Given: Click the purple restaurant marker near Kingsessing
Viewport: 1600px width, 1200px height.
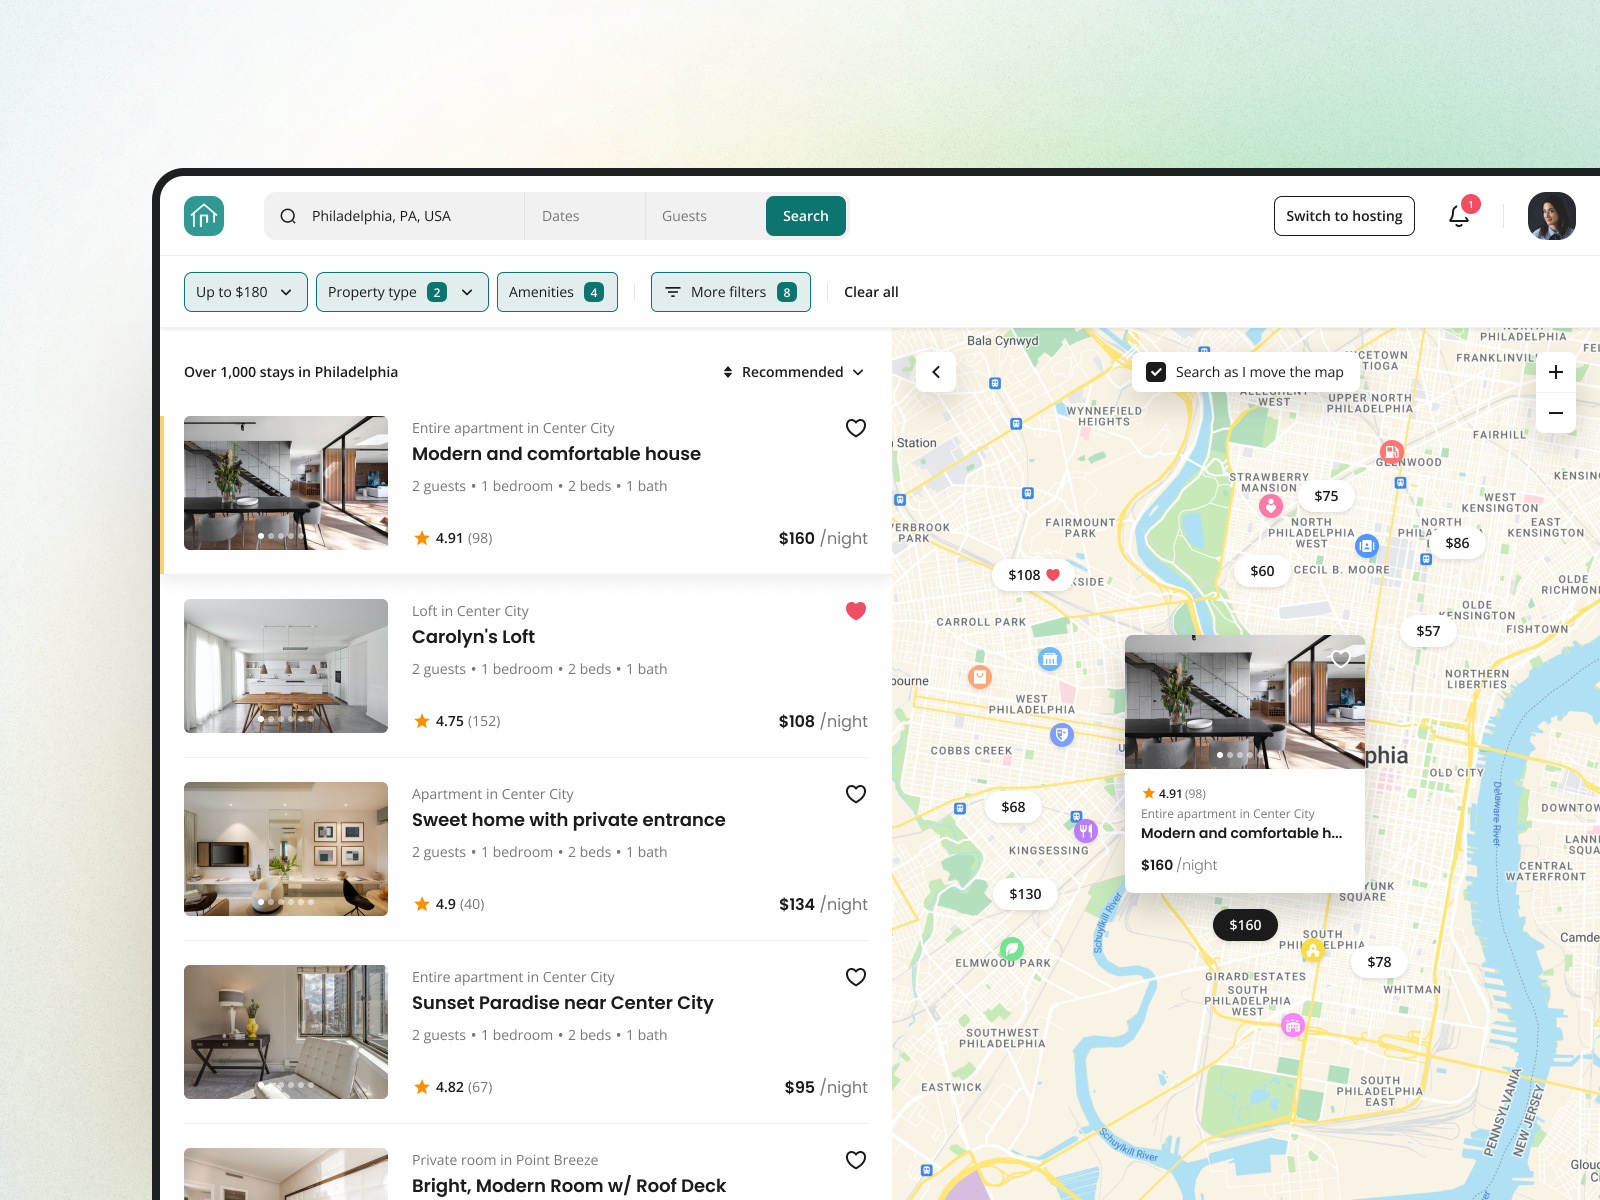Looking at the screenshot, I should pyautogui.click(x=1086, y=830).
